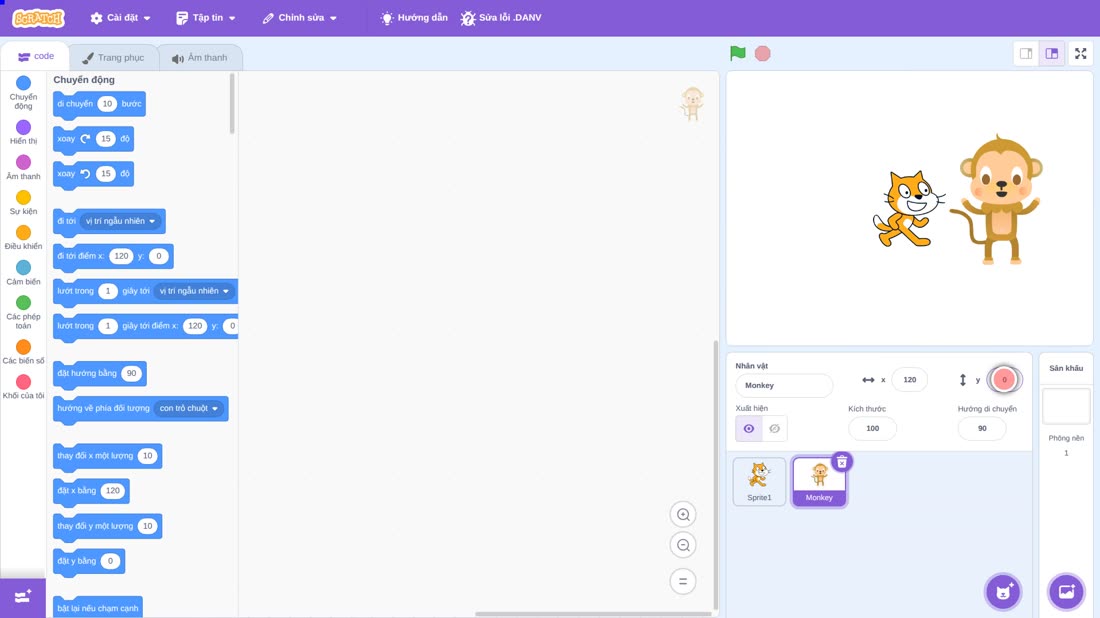Select the Monkey sprite thumbnail
1100x618 pixels.
(x=819, y=481)
